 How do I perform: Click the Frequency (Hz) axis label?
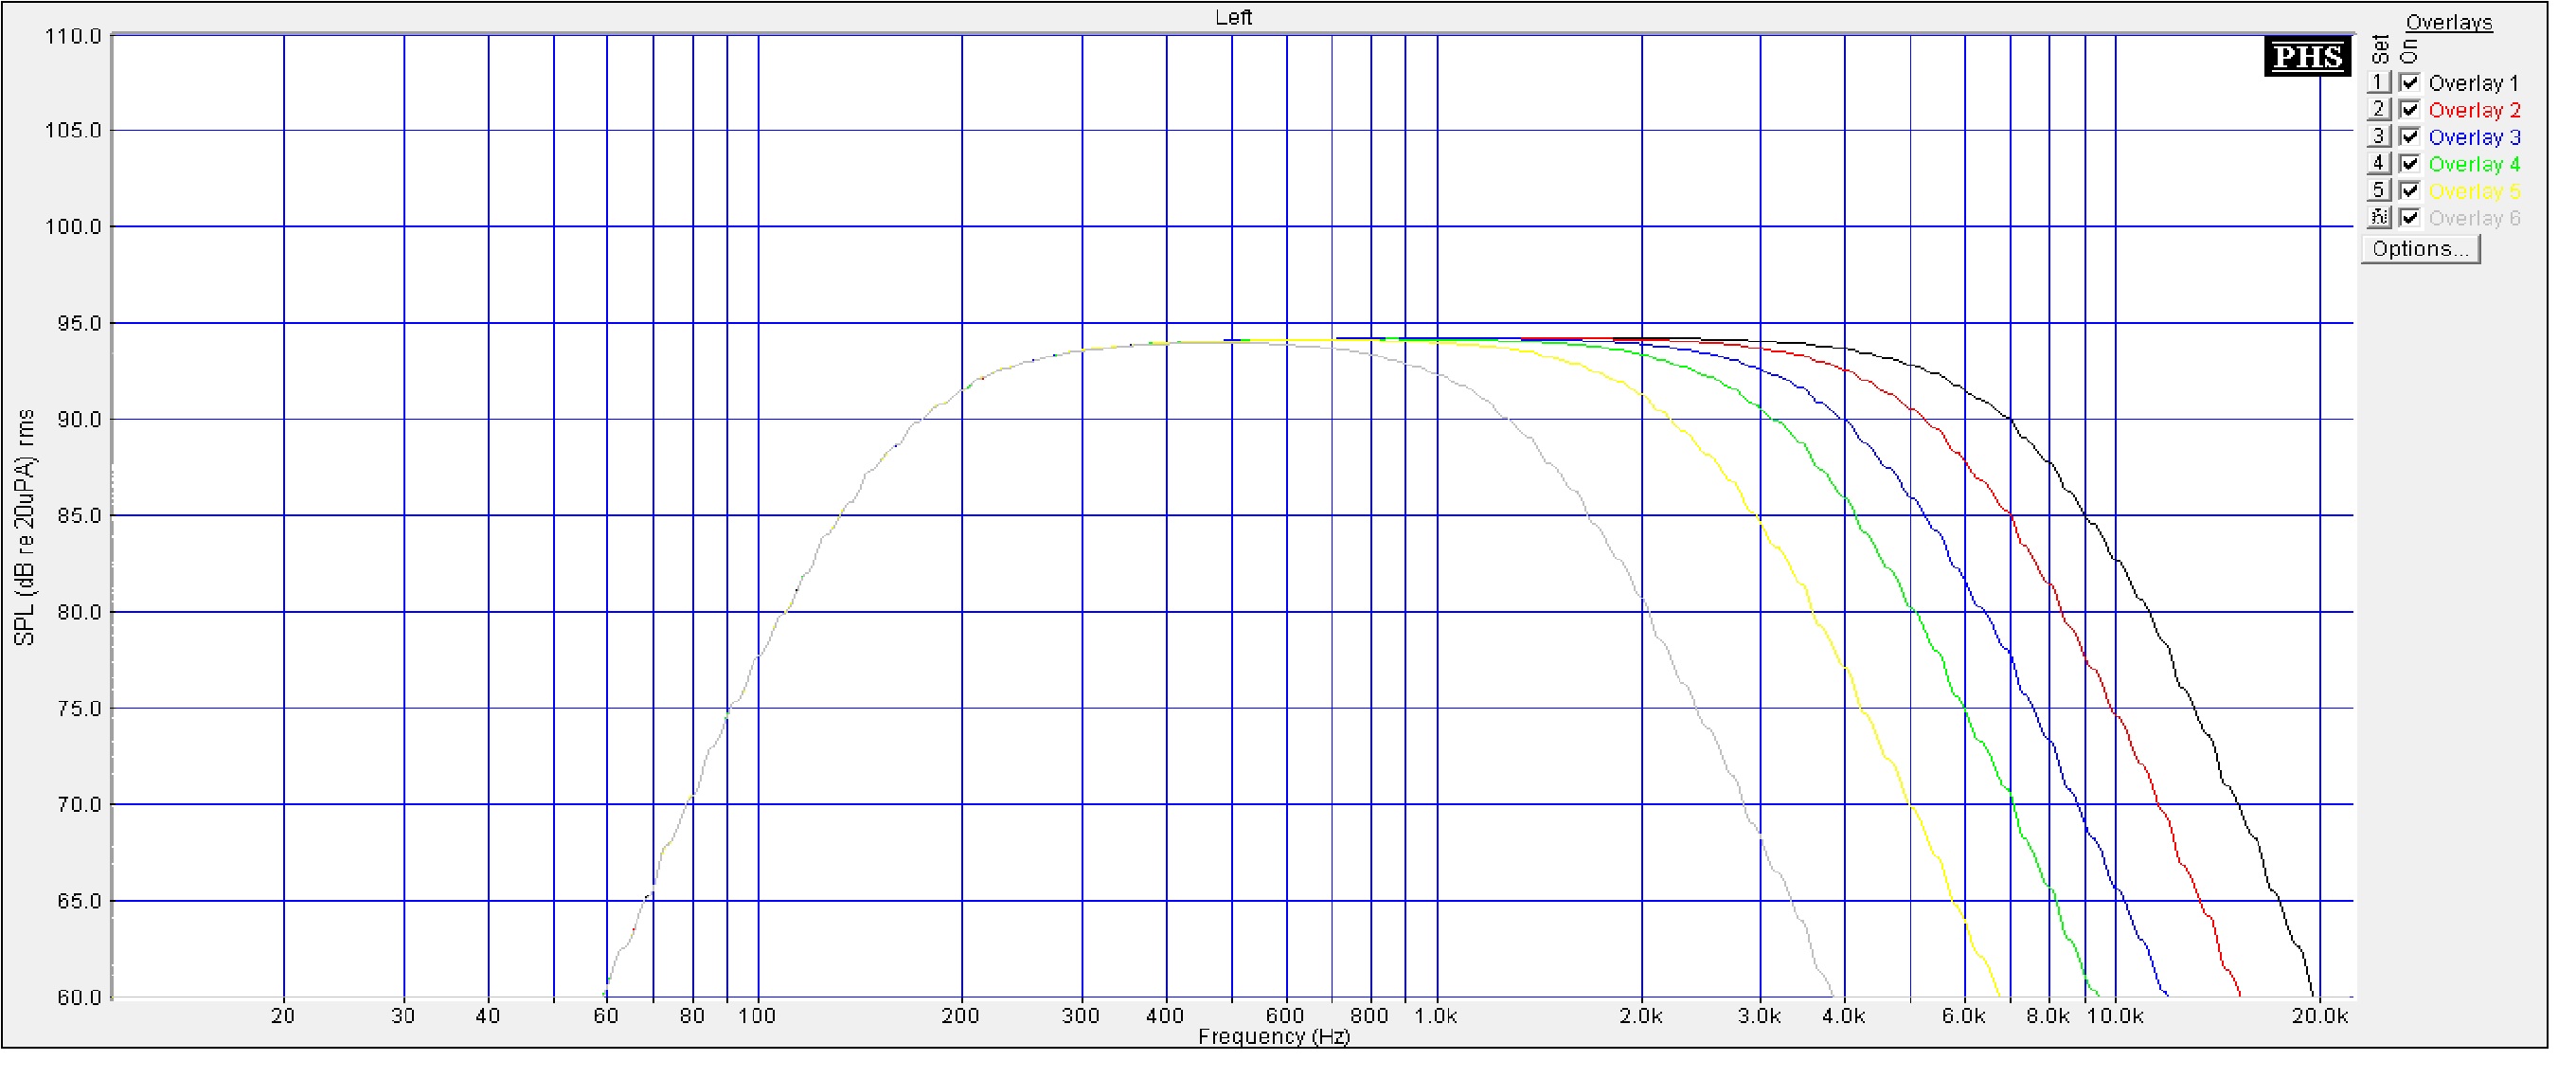(x=1273, y=1037)
